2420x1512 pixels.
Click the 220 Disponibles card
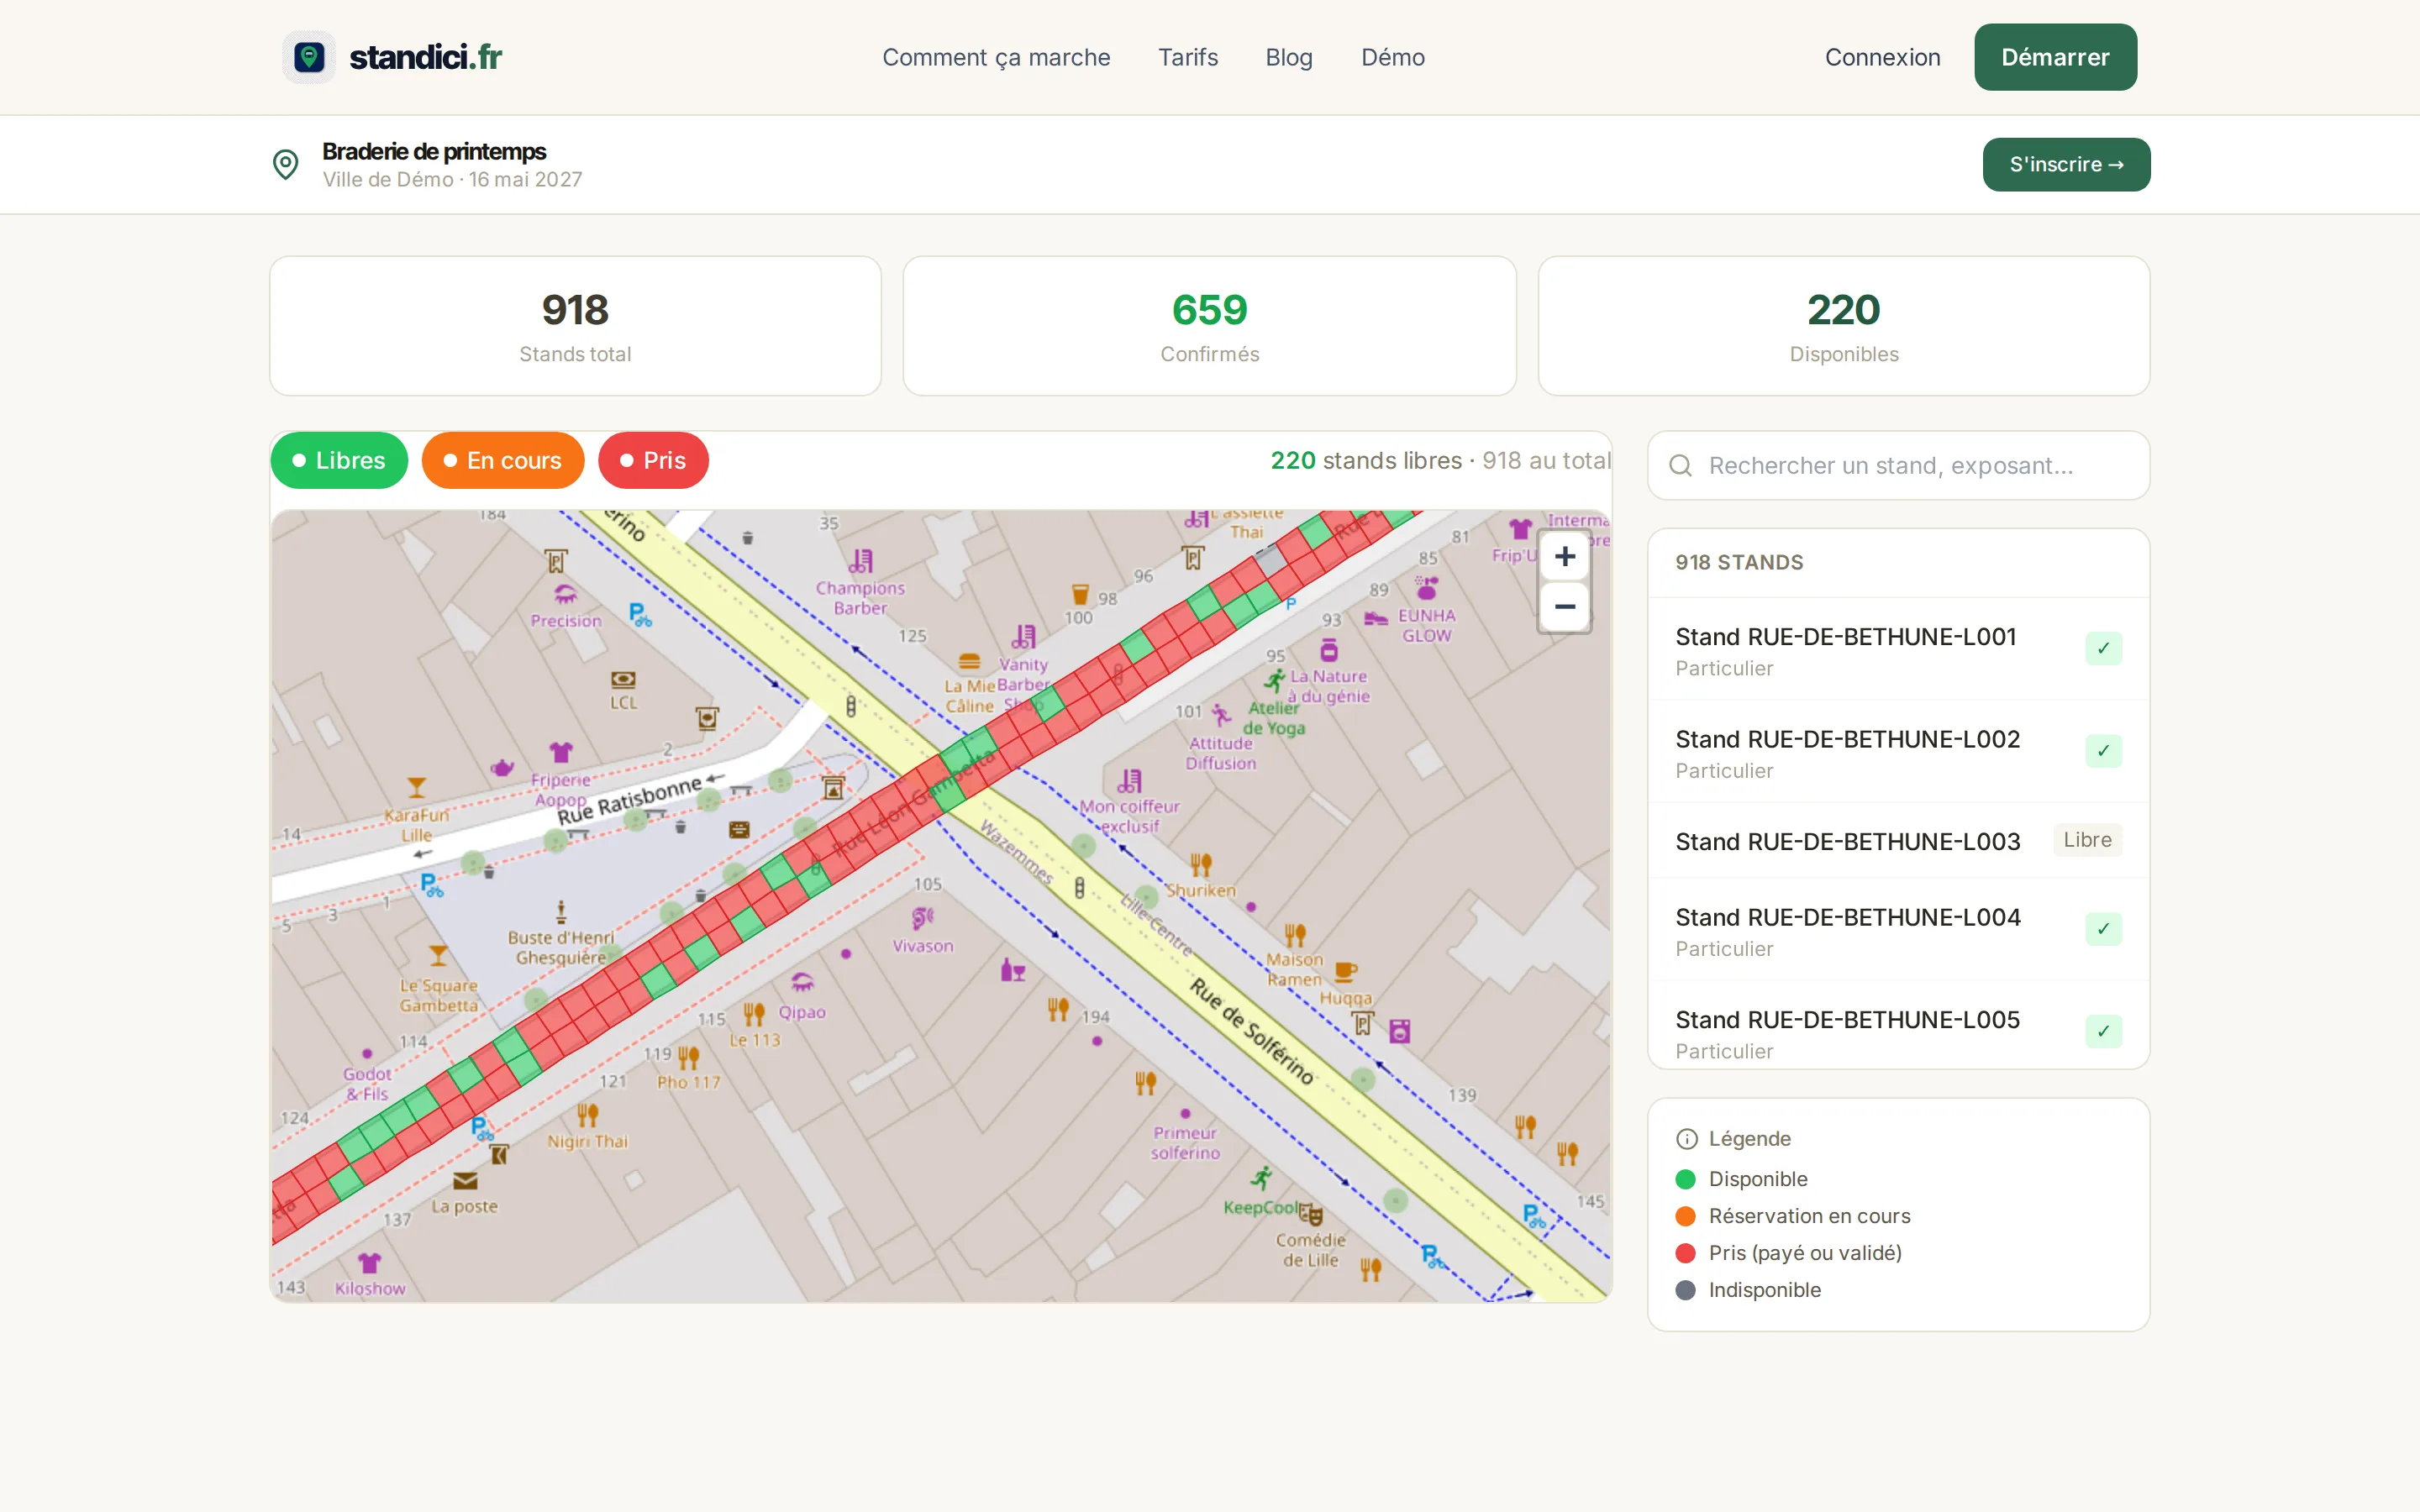[x=1843, y=326]
